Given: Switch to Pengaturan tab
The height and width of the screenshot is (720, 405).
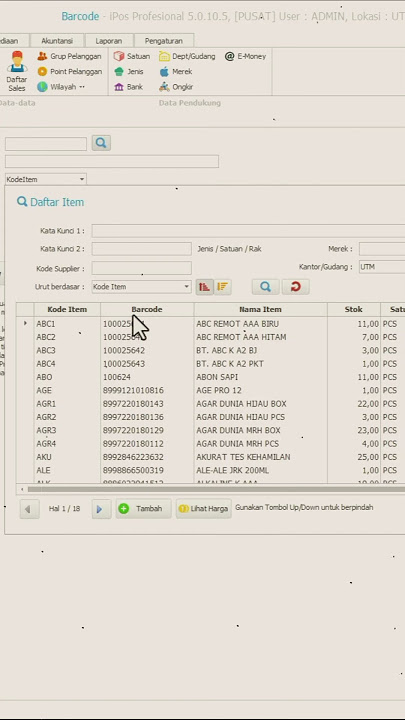Looking at the screenshot, I should point(164,41).
